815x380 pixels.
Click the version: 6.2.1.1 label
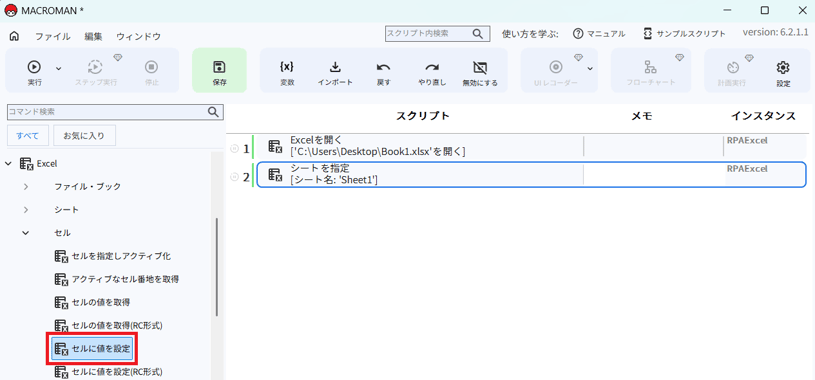click(775, 32)
